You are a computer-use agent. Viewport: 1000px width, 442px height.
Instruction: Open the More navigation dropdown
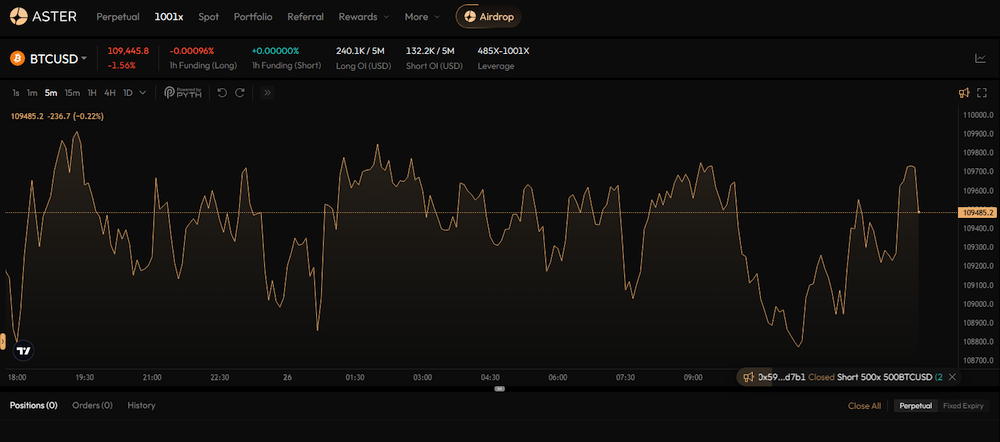point(422,17)
